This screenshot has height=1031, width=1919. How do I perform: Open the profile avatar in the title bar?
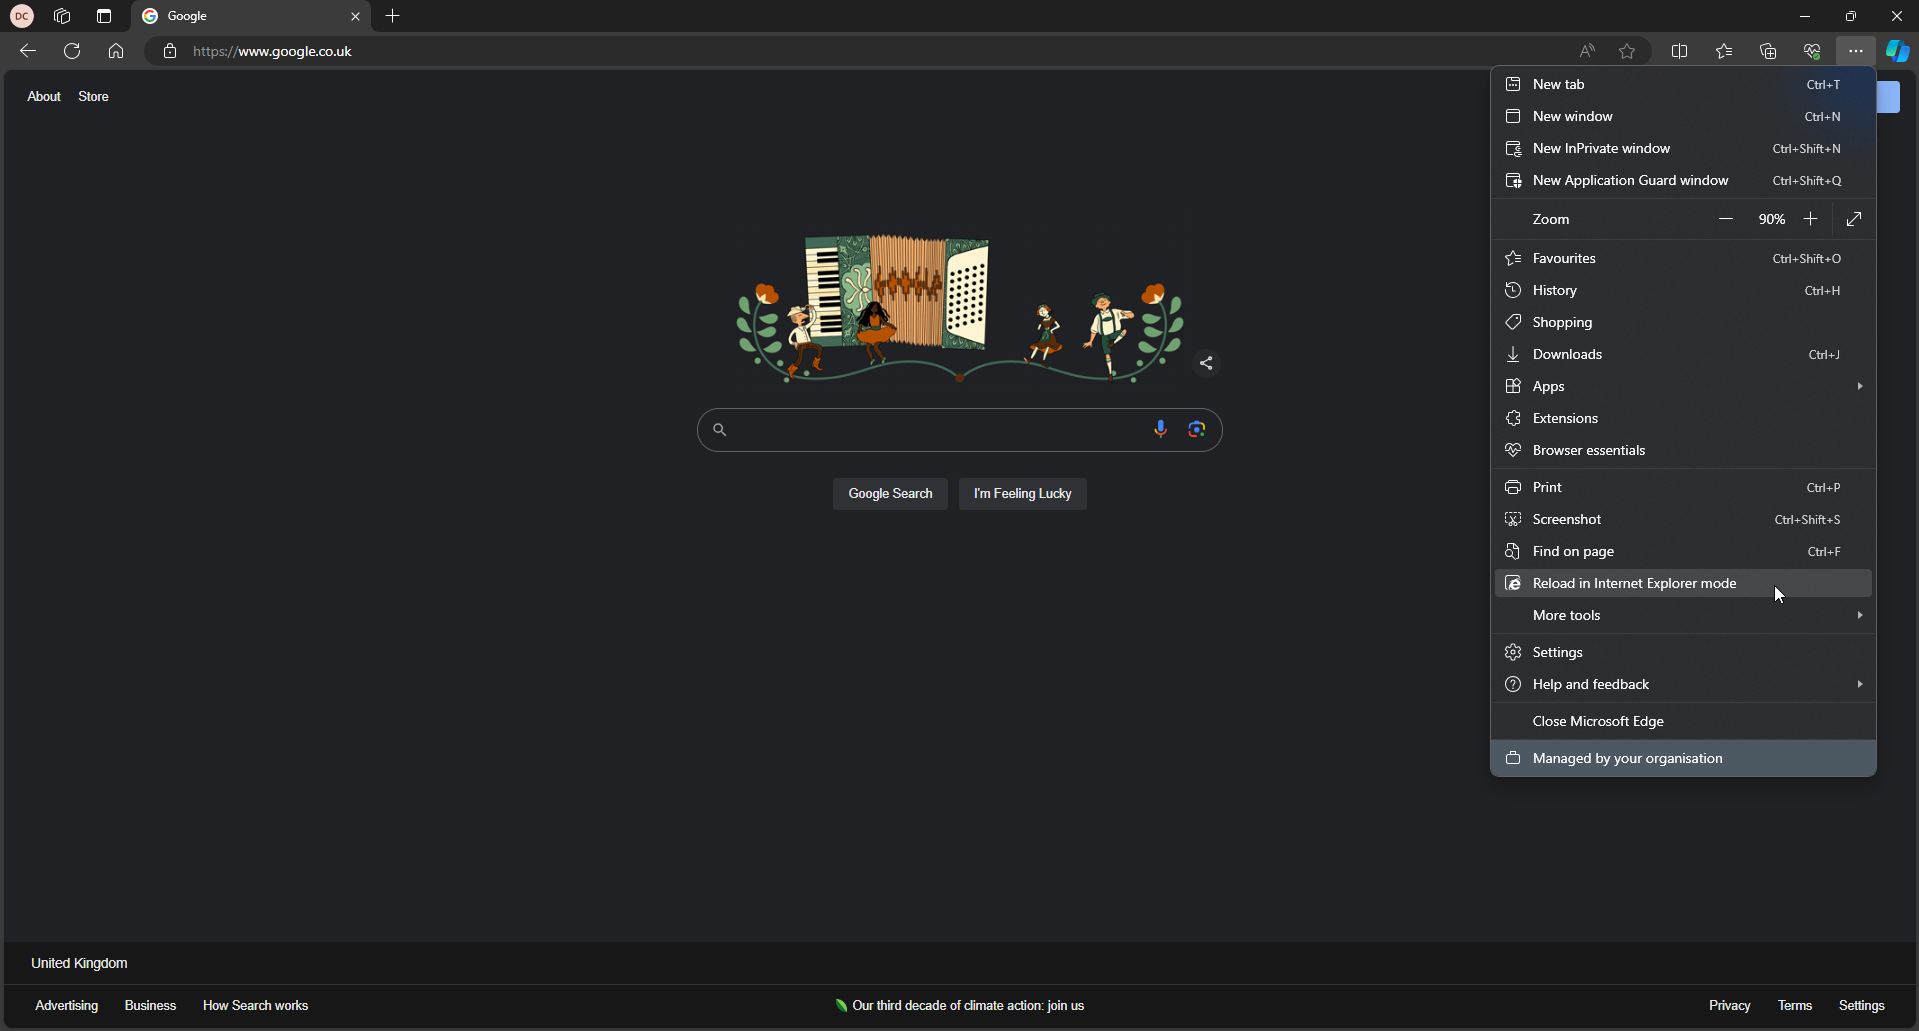pos(22,16)
